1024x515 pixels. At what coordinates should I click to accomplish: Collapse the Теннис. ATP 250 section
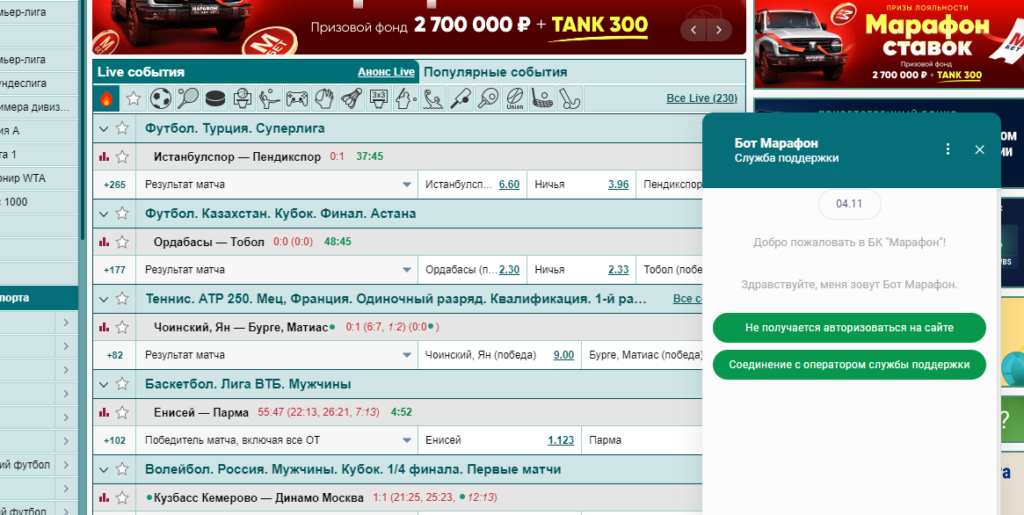click(x=103, y=300)
